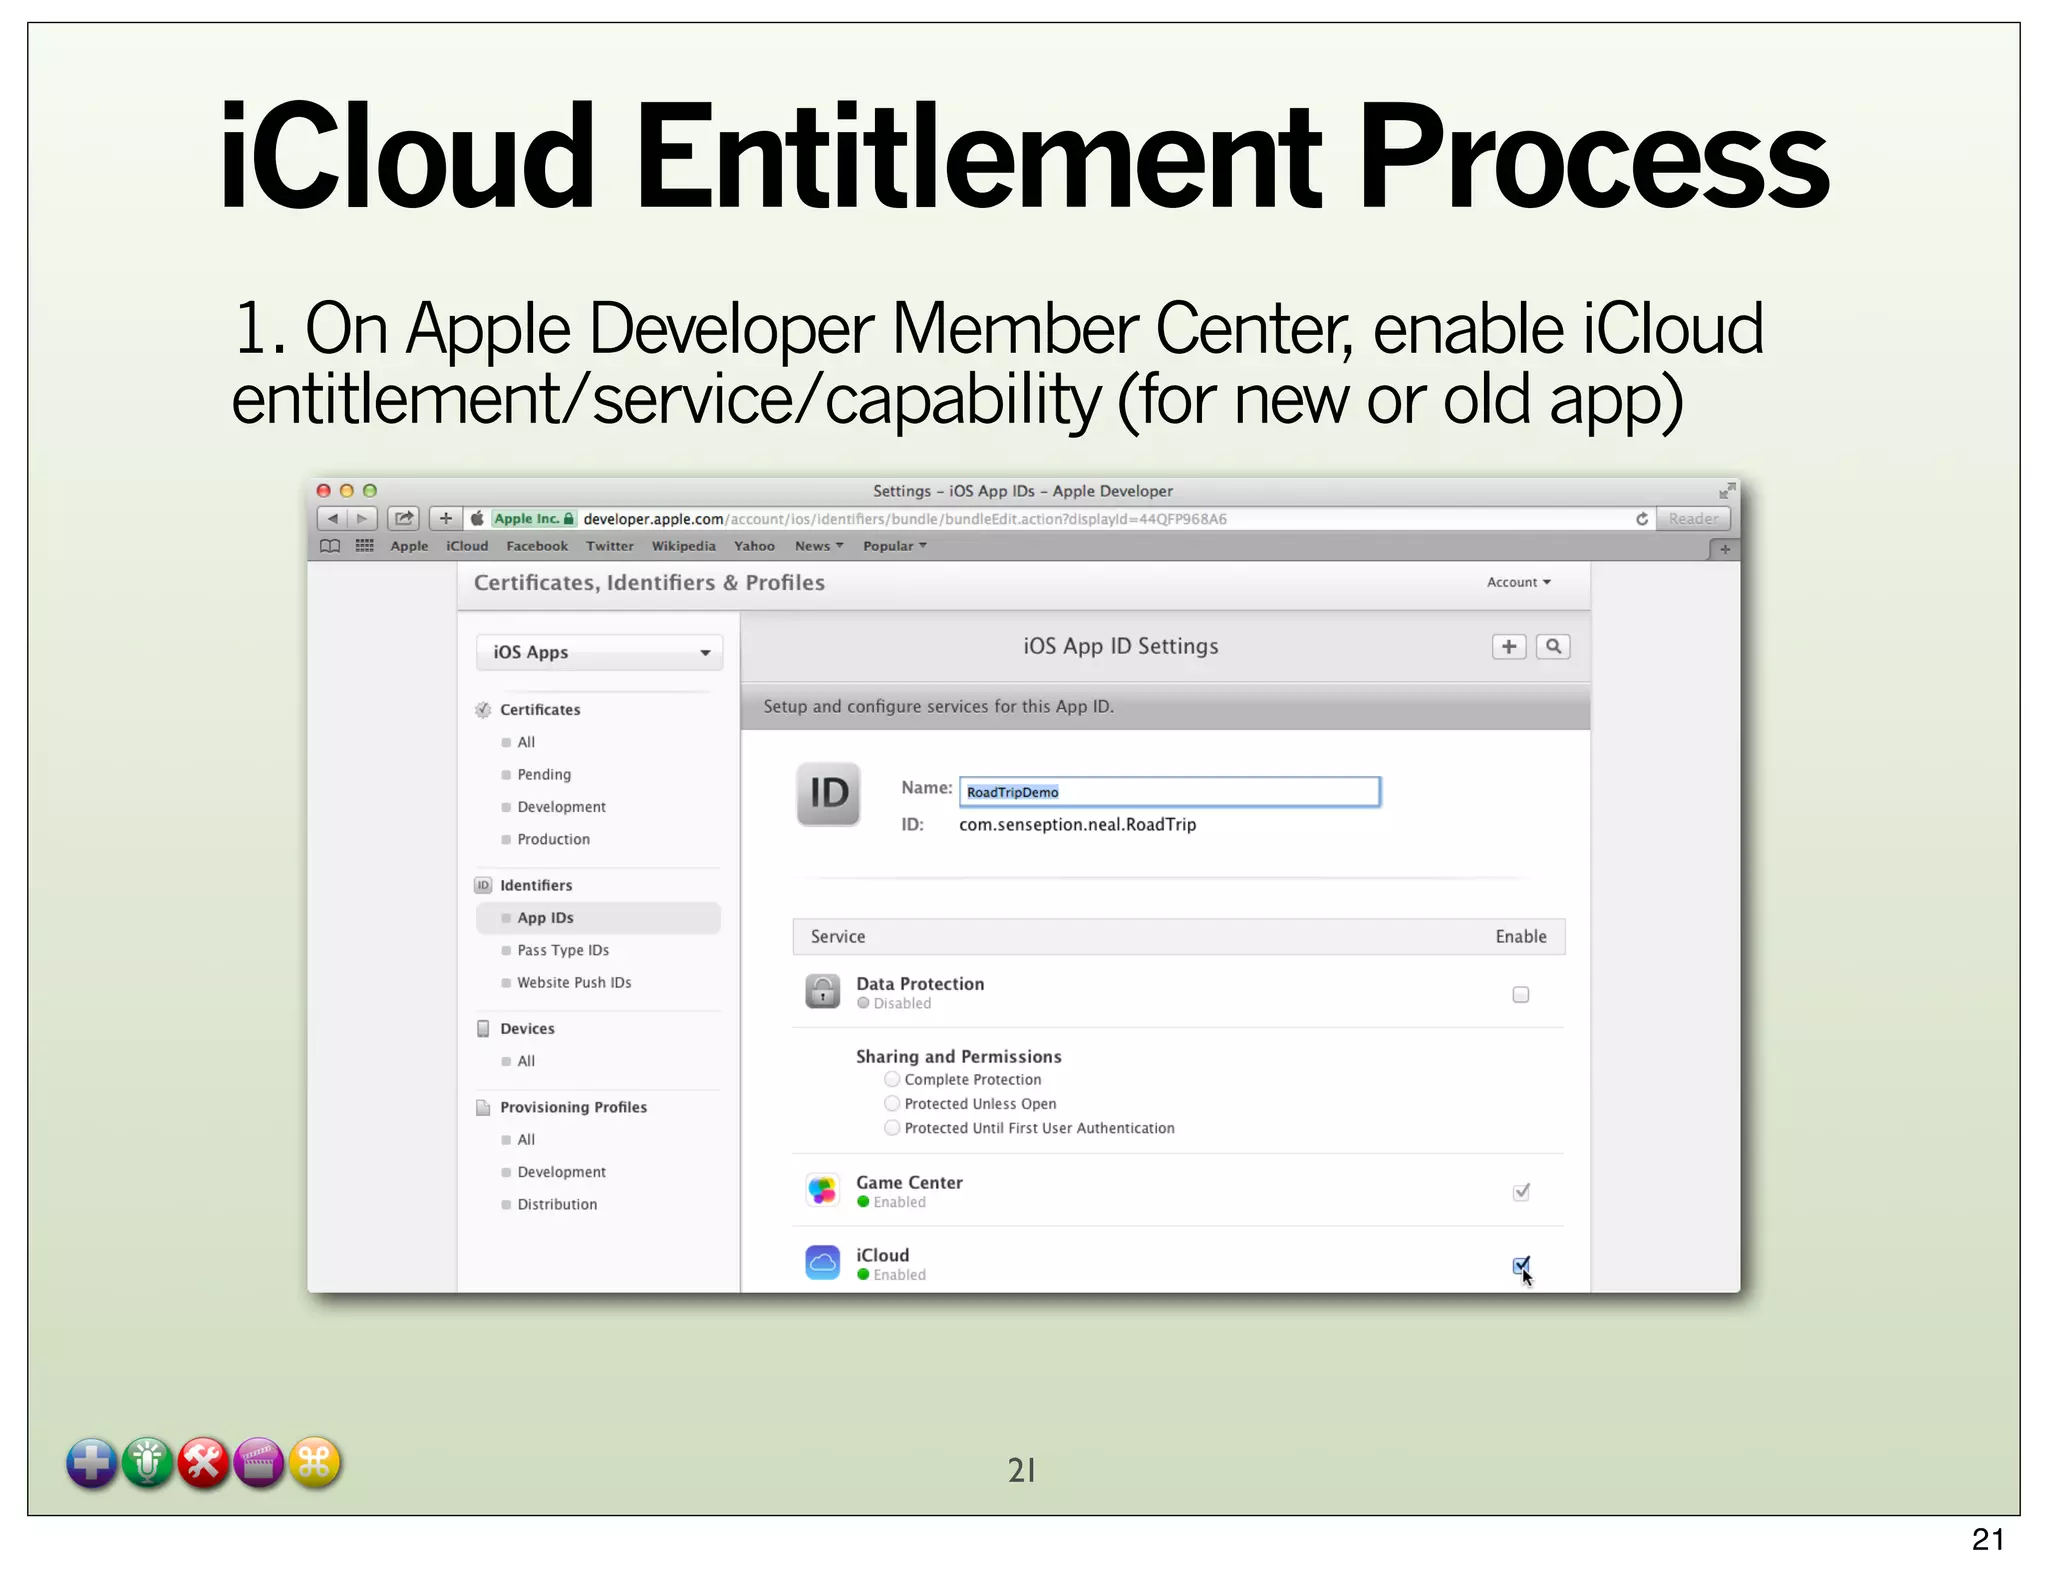Select Website Push IDs
The width and height of the screenshot is (2048, 1582).
click(574, 983)
